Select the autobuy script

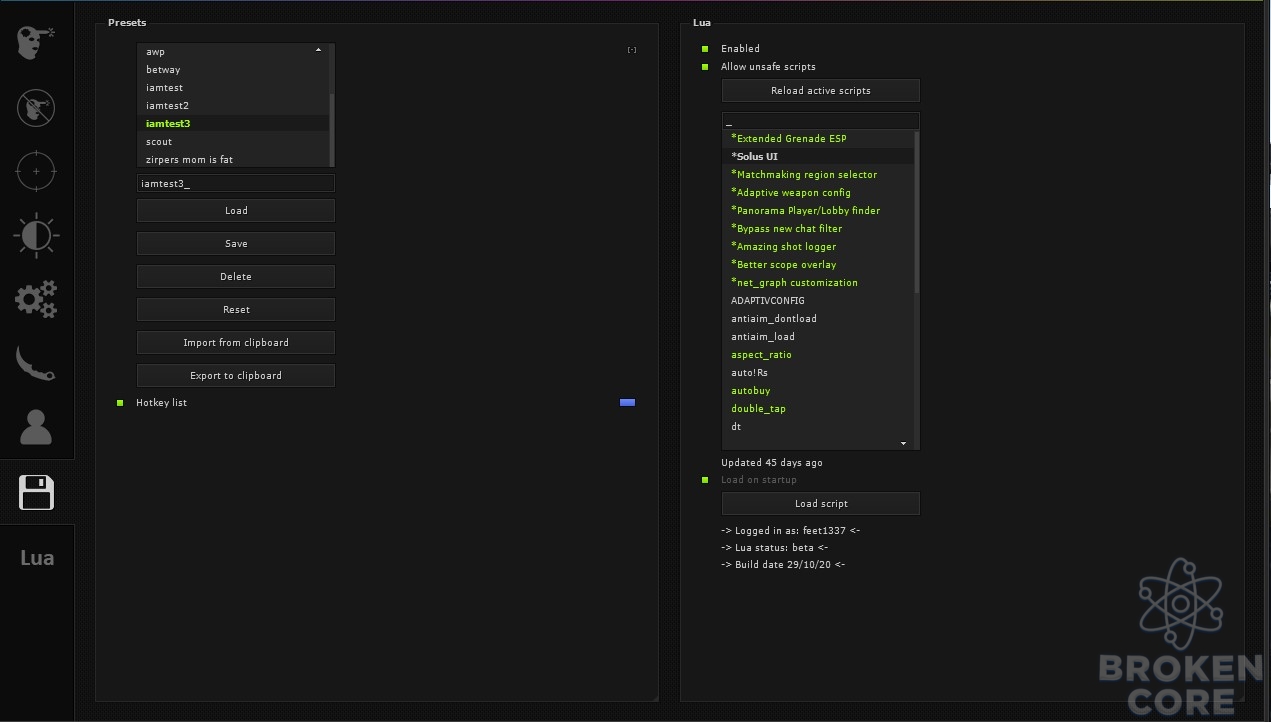point(817,391)
